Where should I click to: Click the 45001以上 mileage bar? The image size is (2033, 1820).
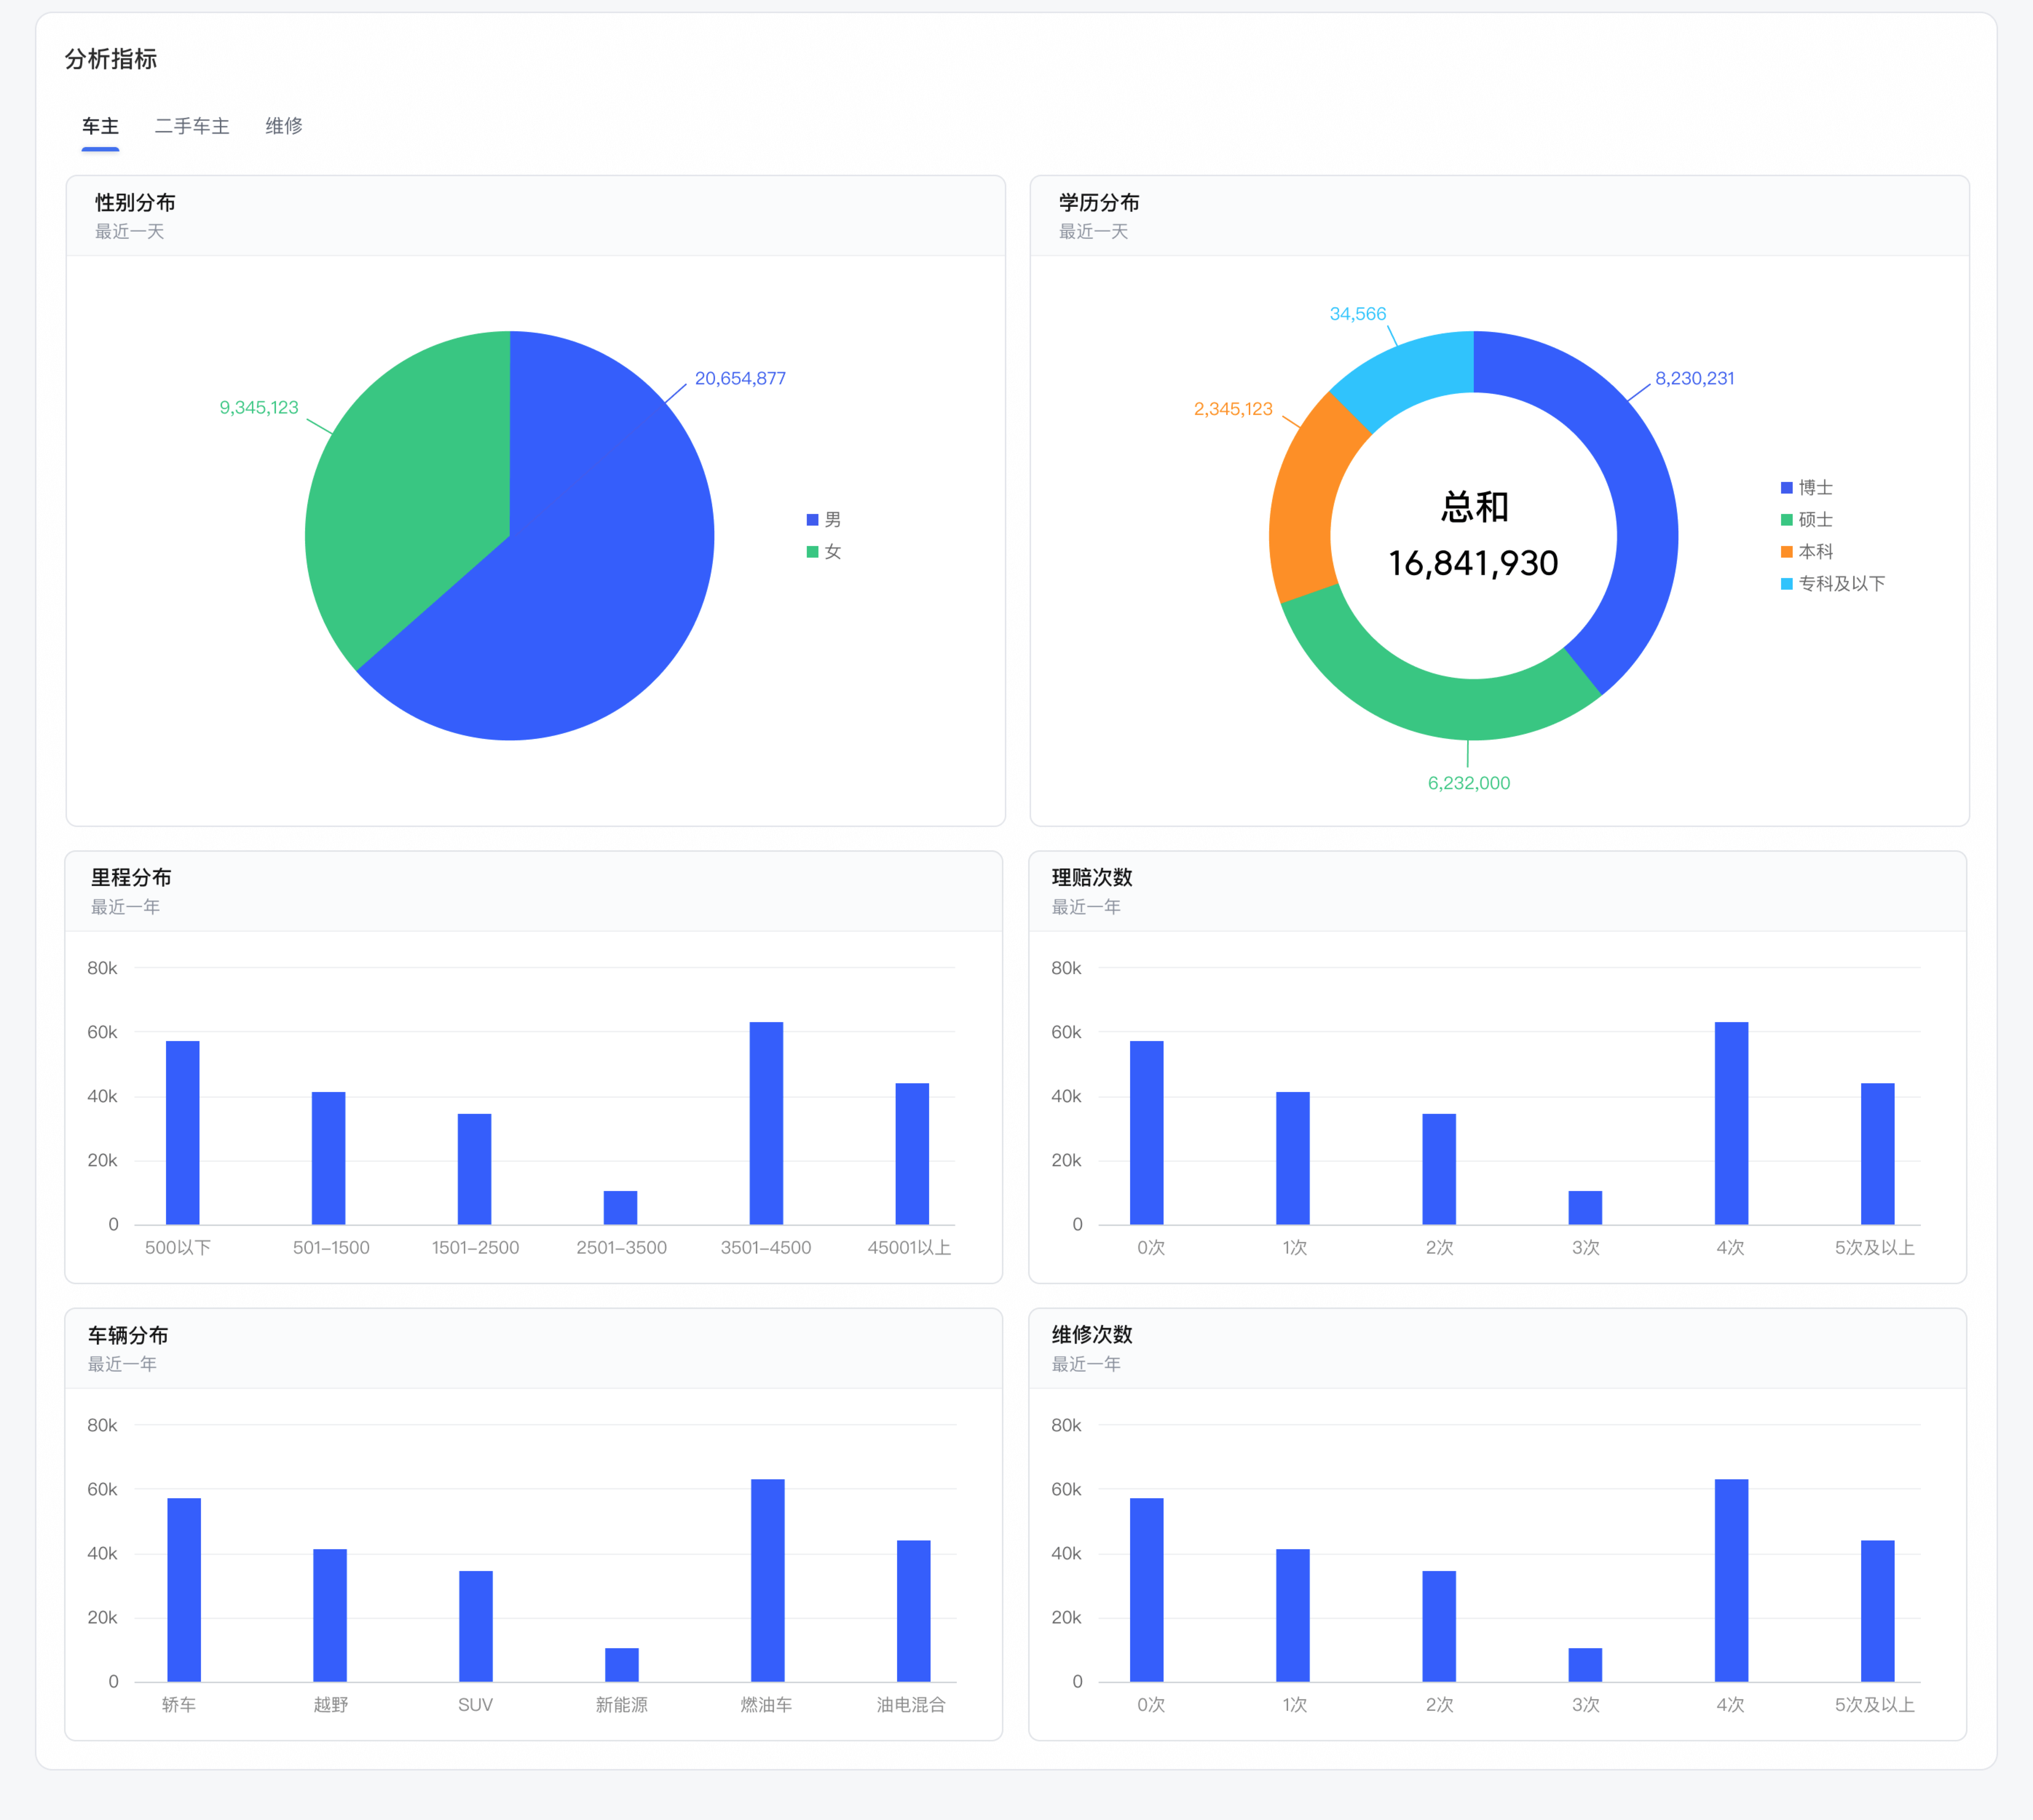(912, 1153)
